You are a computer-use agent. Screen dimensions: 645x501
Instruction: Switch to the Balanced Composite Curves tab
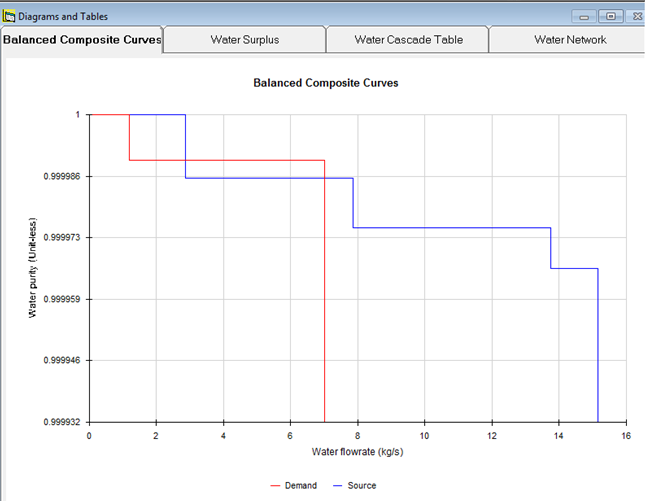coord(82,40)
